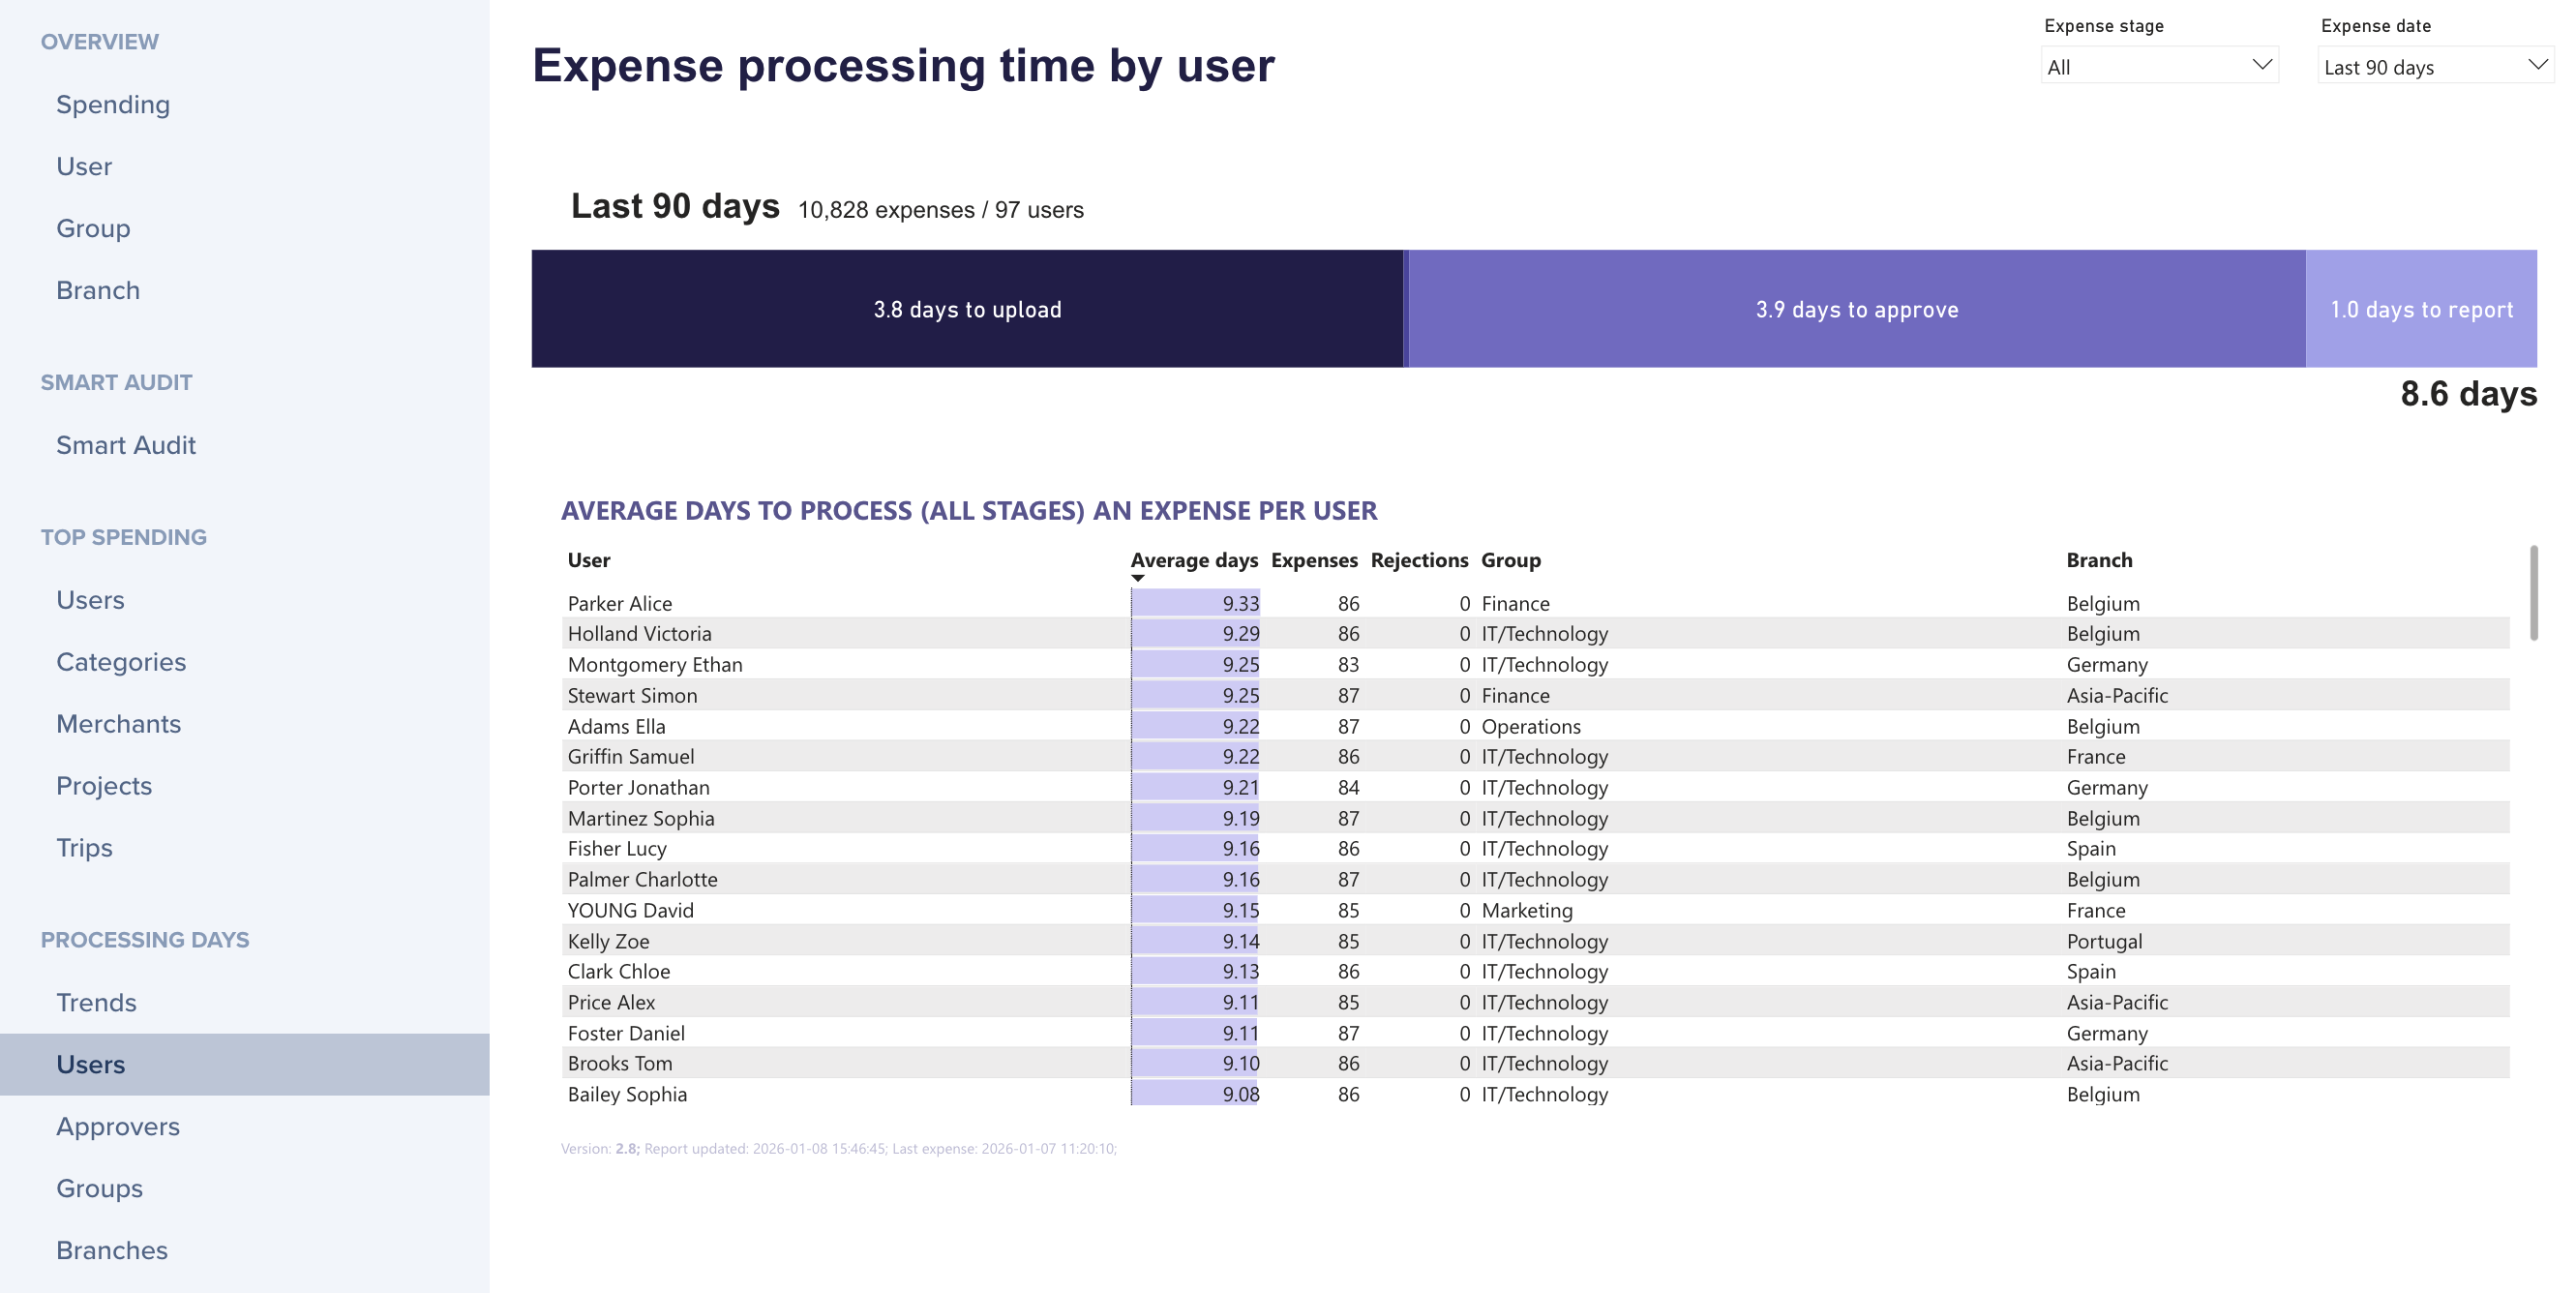Open the Expense stage dropdown
2576x1293 pixels.
click(2158, 67)
